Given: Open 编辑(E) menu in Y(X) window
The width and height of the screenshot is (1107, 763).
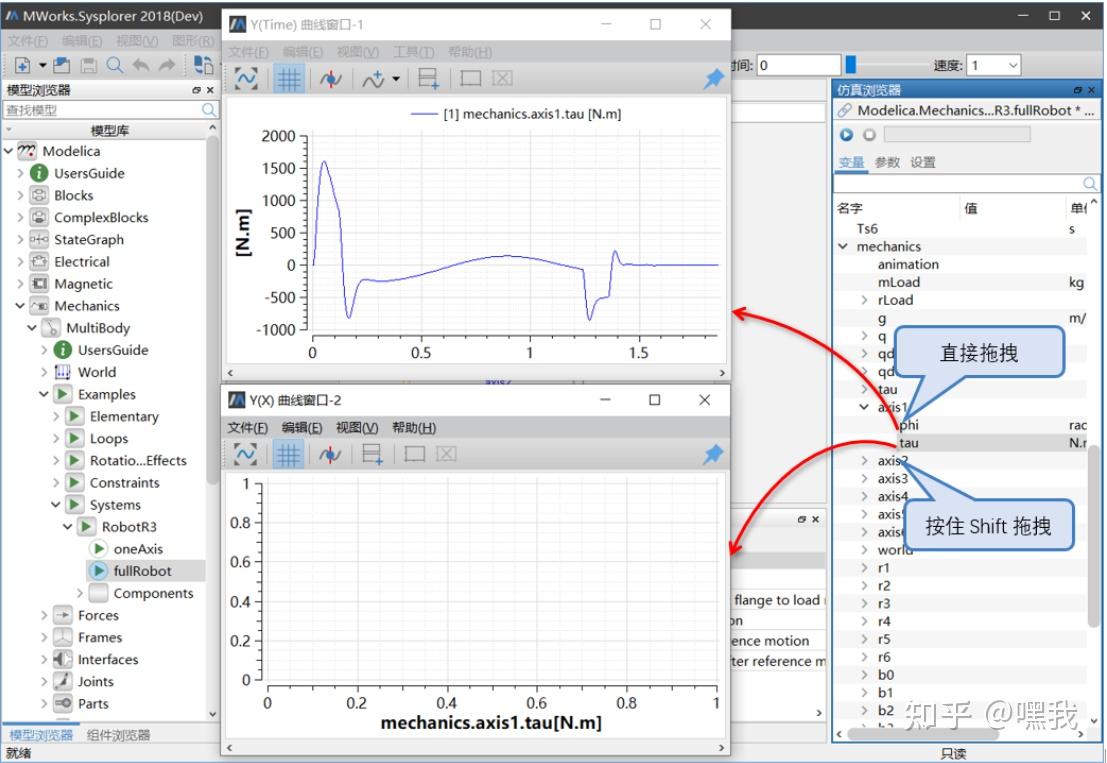Looking at the screenshot, I should tap(301, 428).
